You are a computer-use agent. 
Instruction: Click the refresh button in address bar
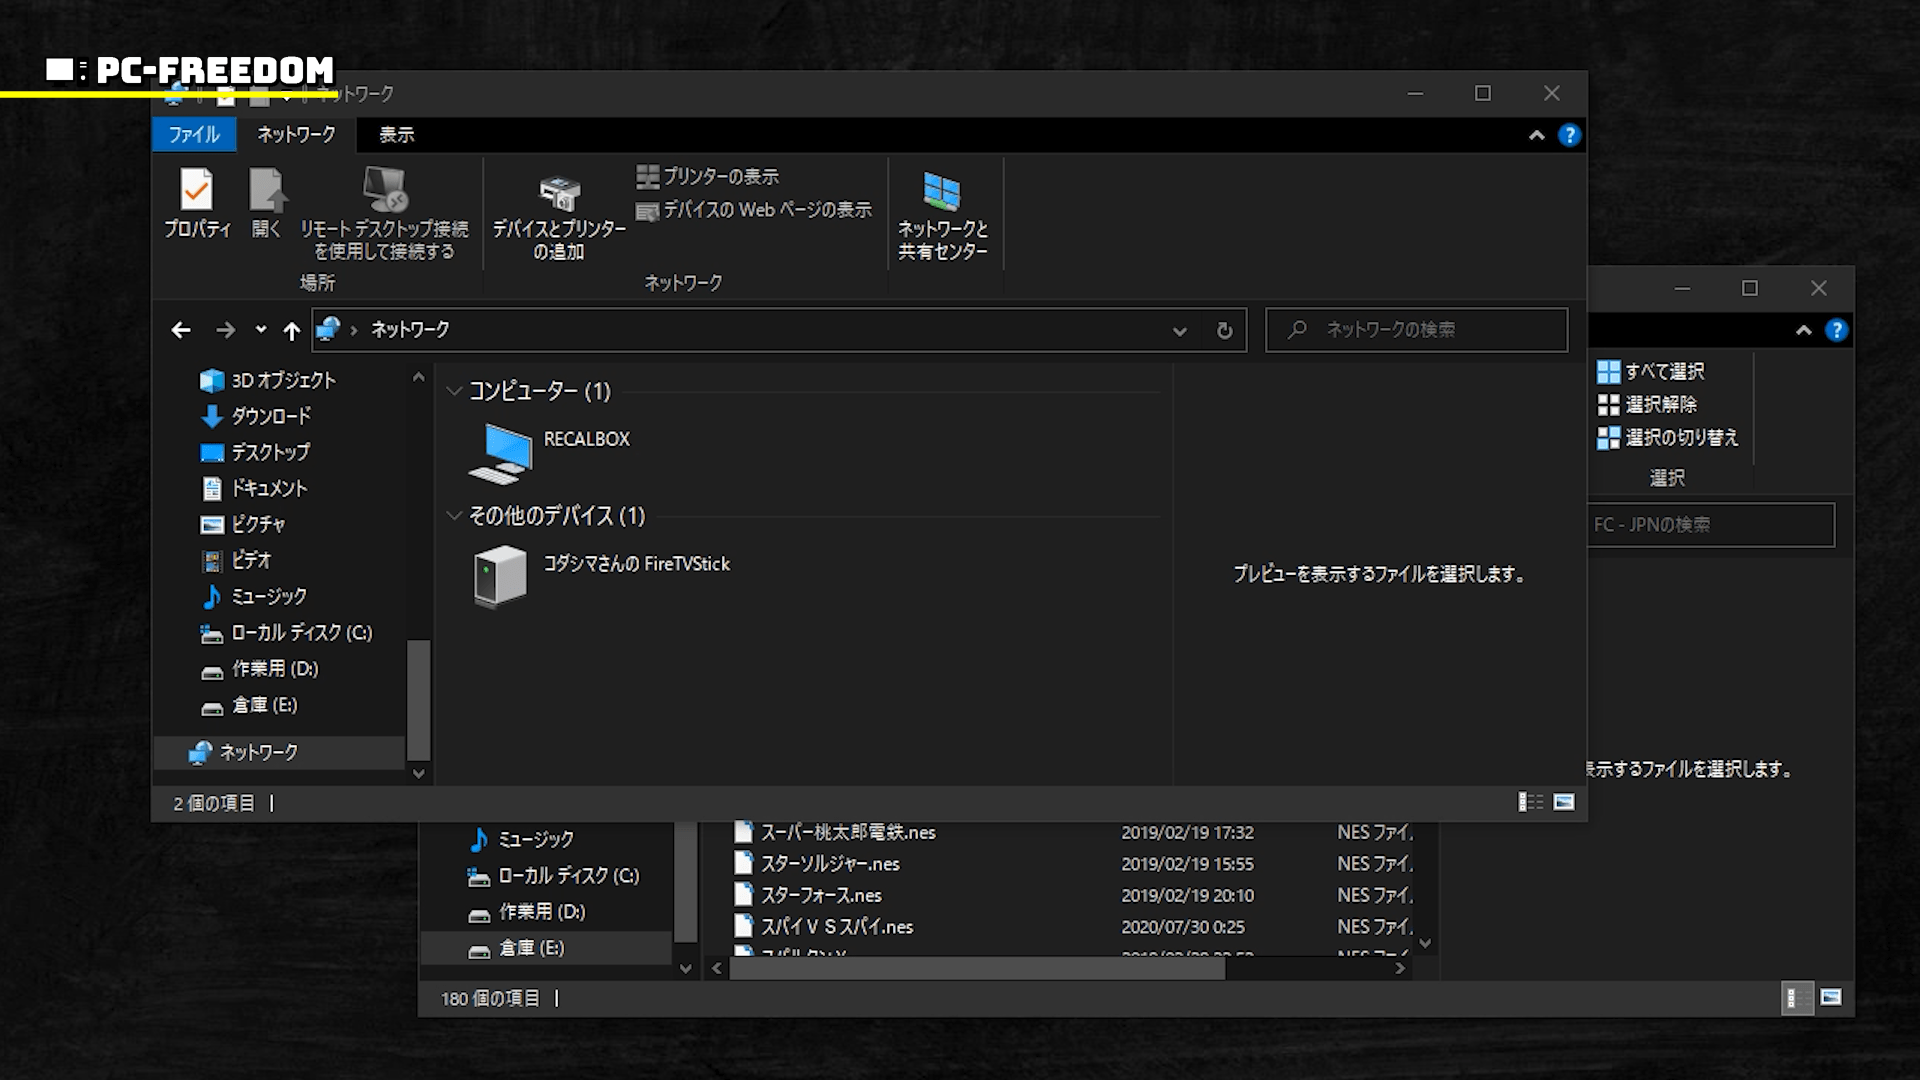[x=1224, y=330]
